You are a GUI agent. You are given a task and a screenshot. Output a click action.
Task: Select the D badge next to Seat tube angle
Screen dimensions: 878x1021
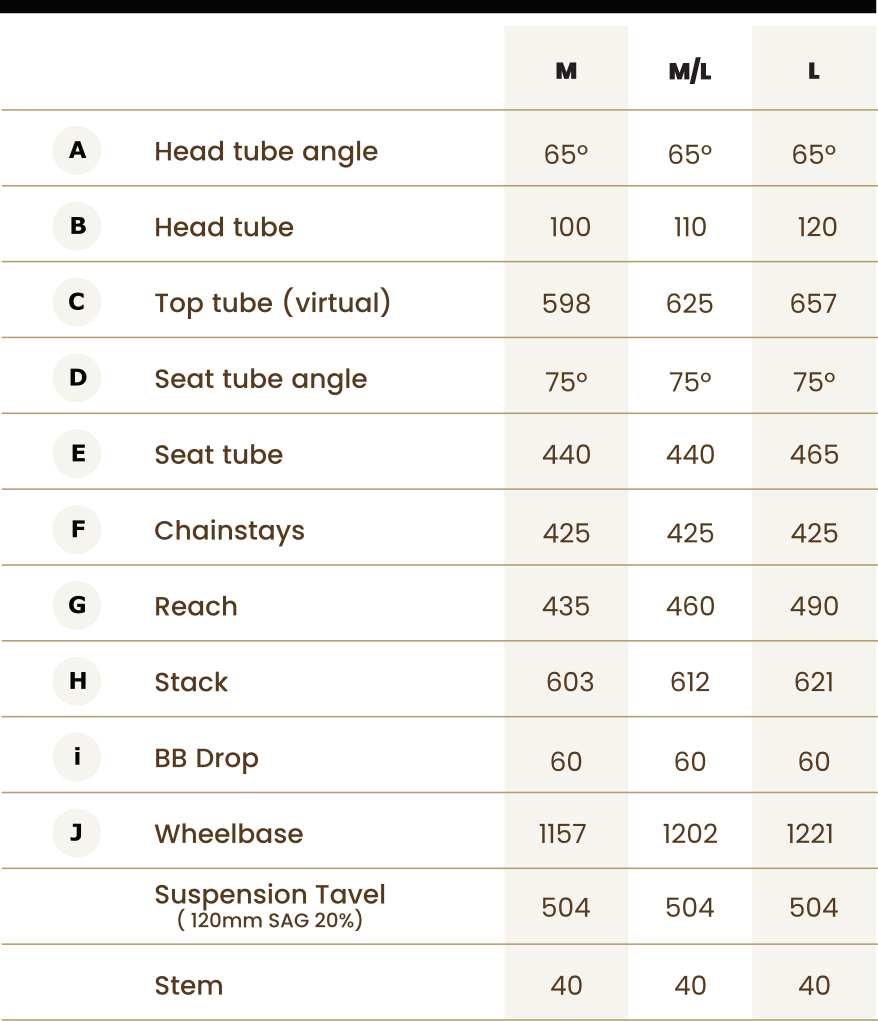77,378
